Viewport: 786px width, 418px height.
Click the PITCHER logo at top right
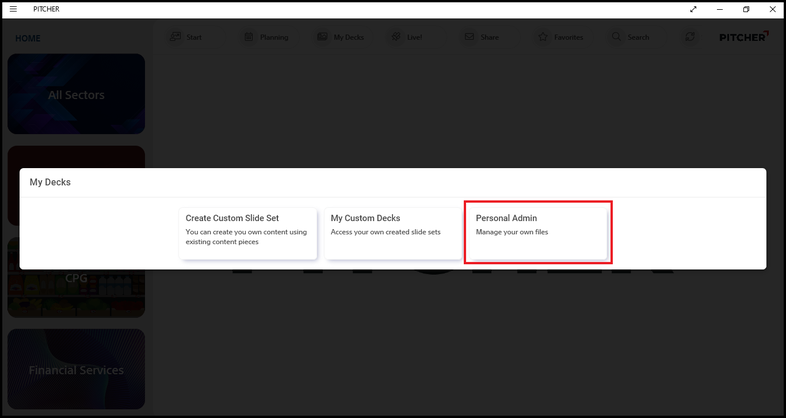point(744,37)
